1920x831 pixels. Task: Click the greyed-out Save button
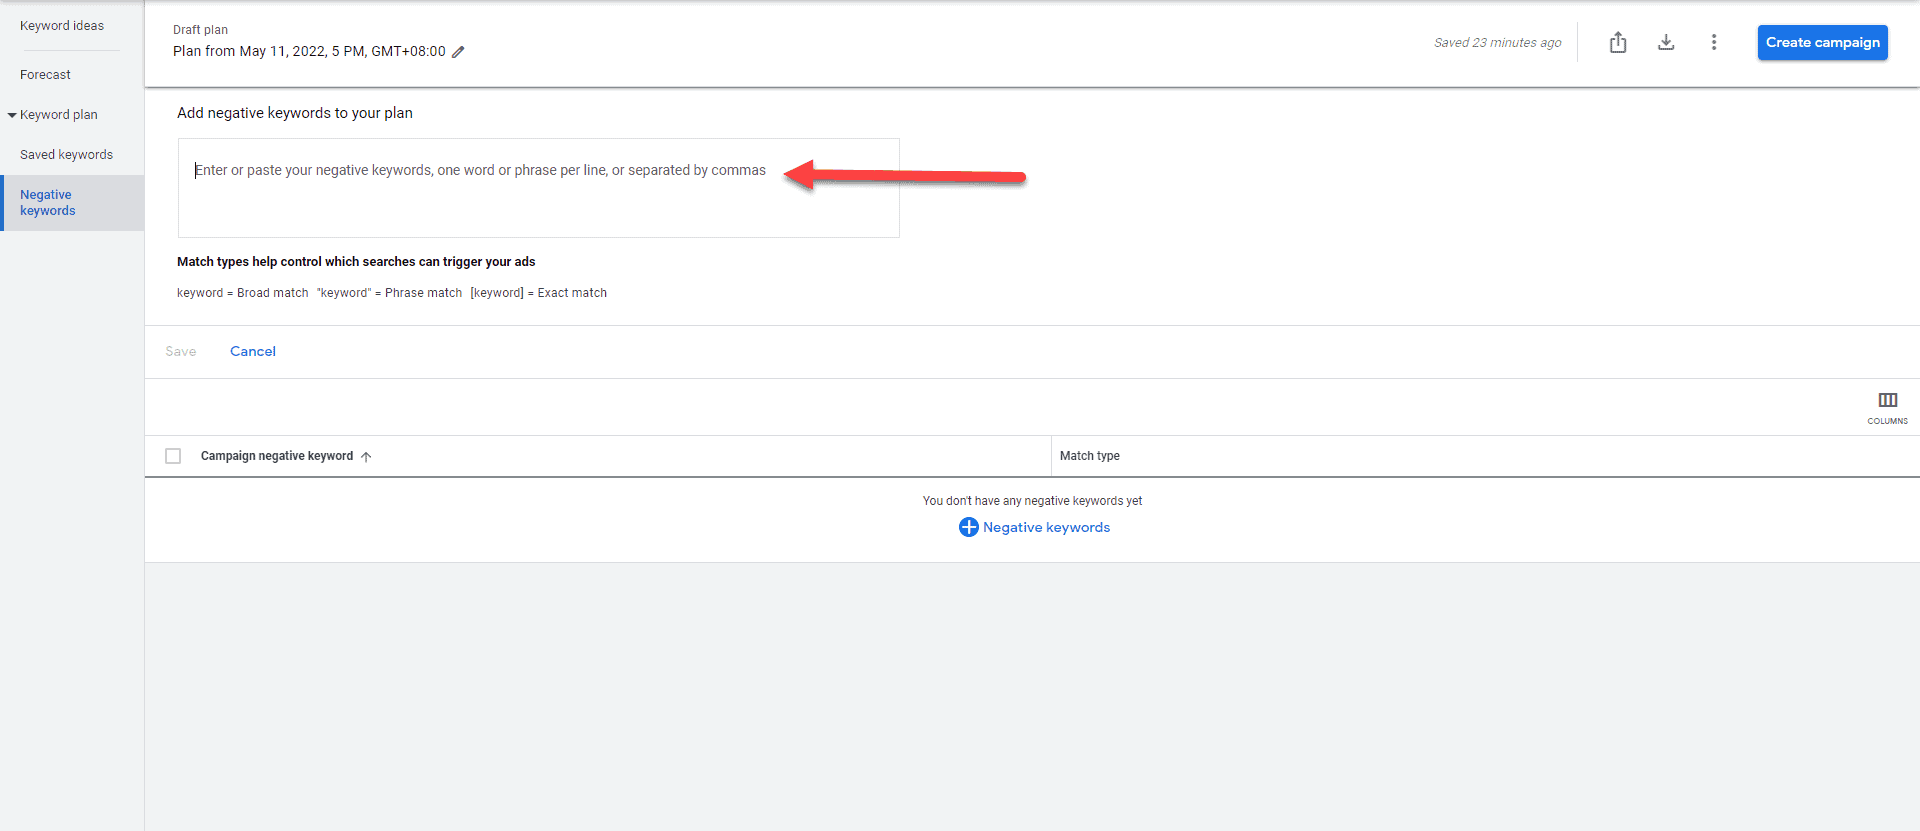pyautogui.click(x=181, y=351)
